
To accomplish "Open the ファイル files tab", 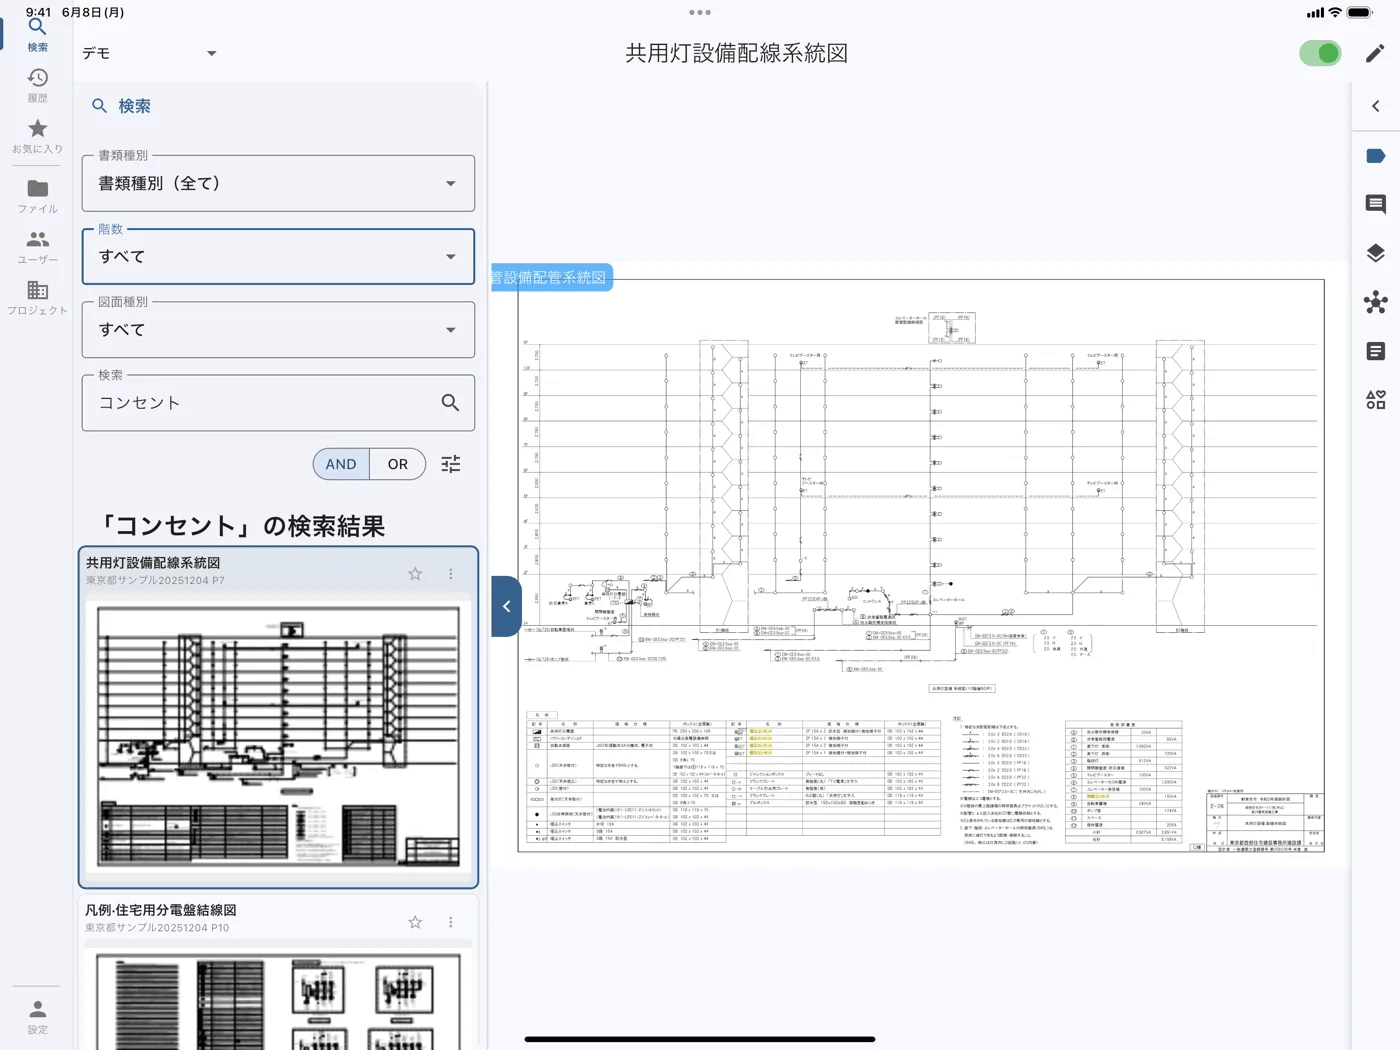I will point(37,196).
